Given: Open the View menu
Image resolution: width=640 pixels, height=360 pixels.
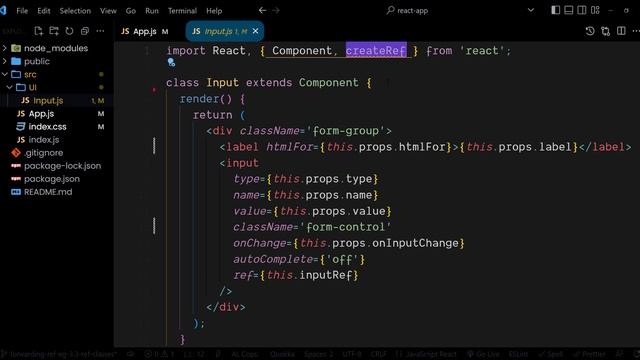Looking at the screenshot, I should pos(108,11).
